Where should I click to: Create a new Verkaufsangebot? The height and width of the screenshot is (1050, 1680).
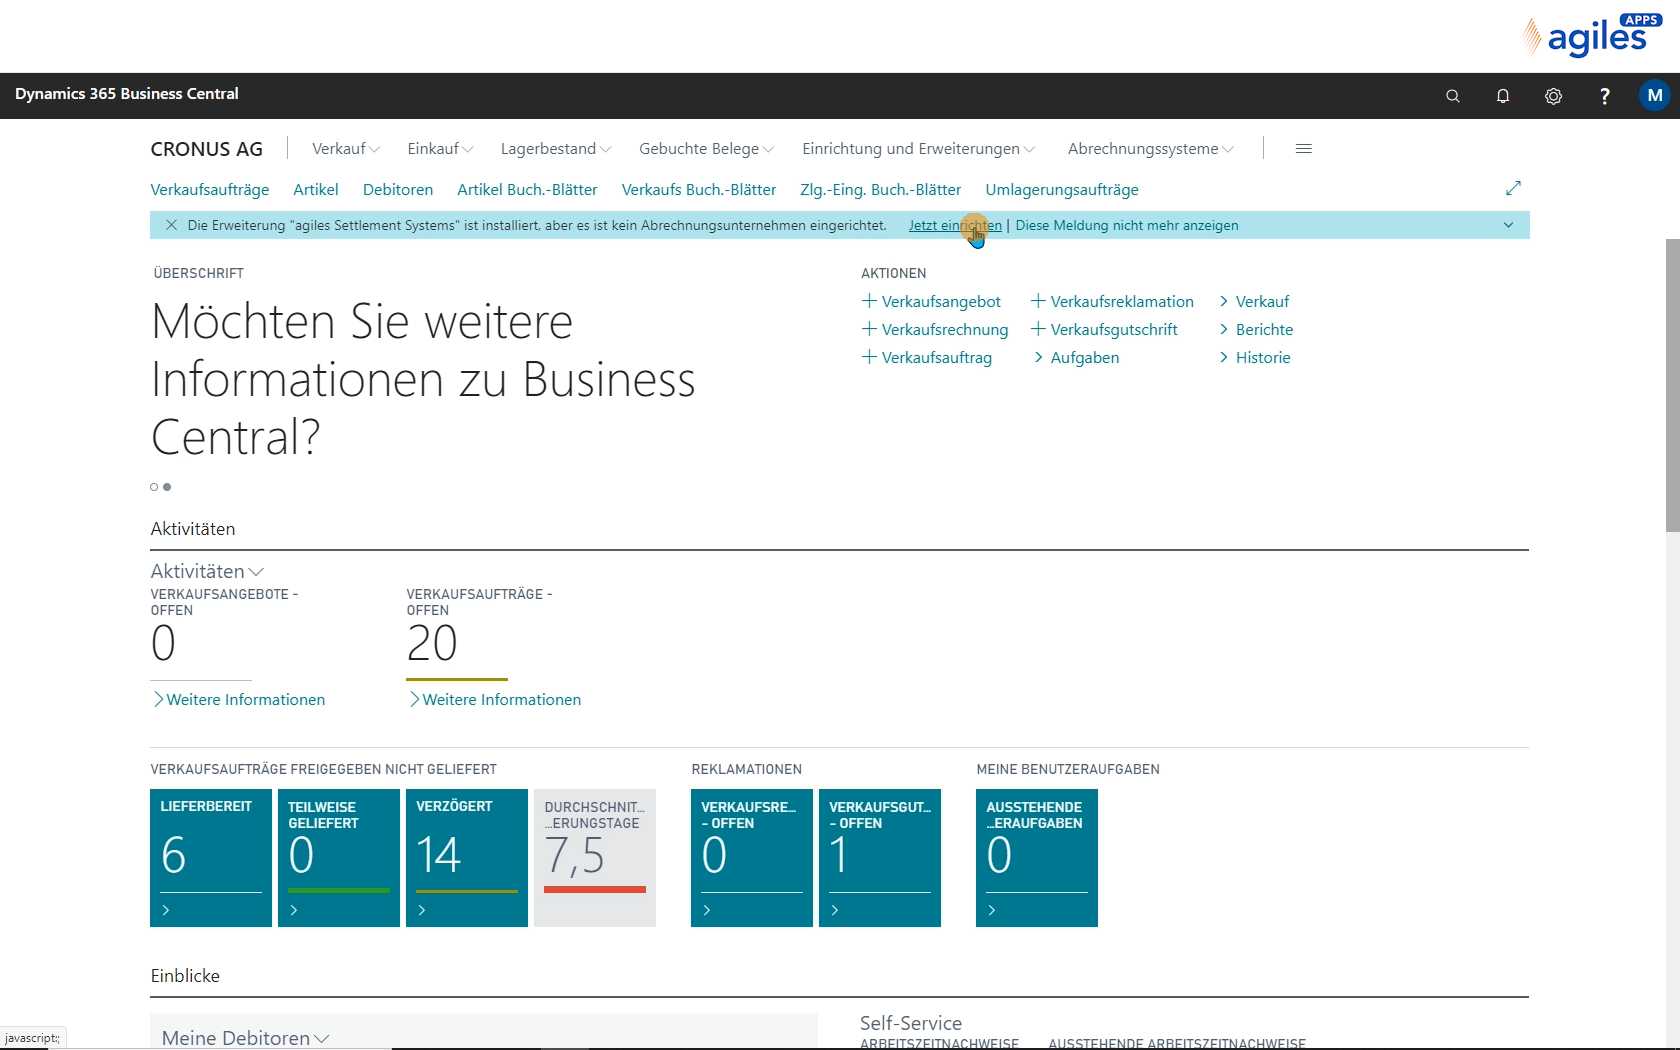tap(931, 301)
